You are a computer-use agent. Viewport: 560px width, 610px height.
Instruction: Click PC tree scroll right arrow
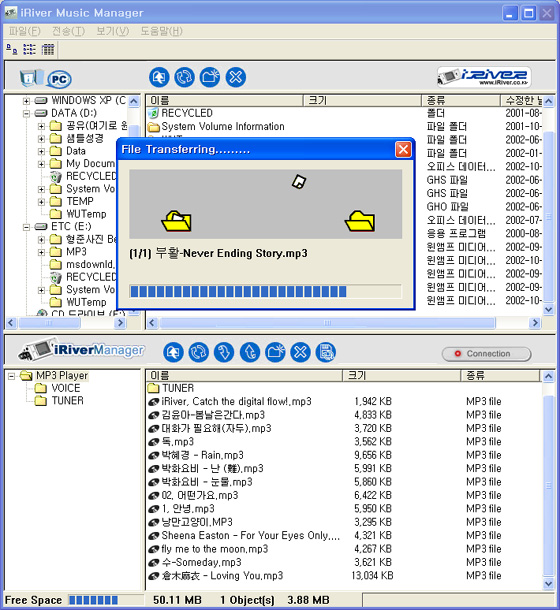coord(121,323)
